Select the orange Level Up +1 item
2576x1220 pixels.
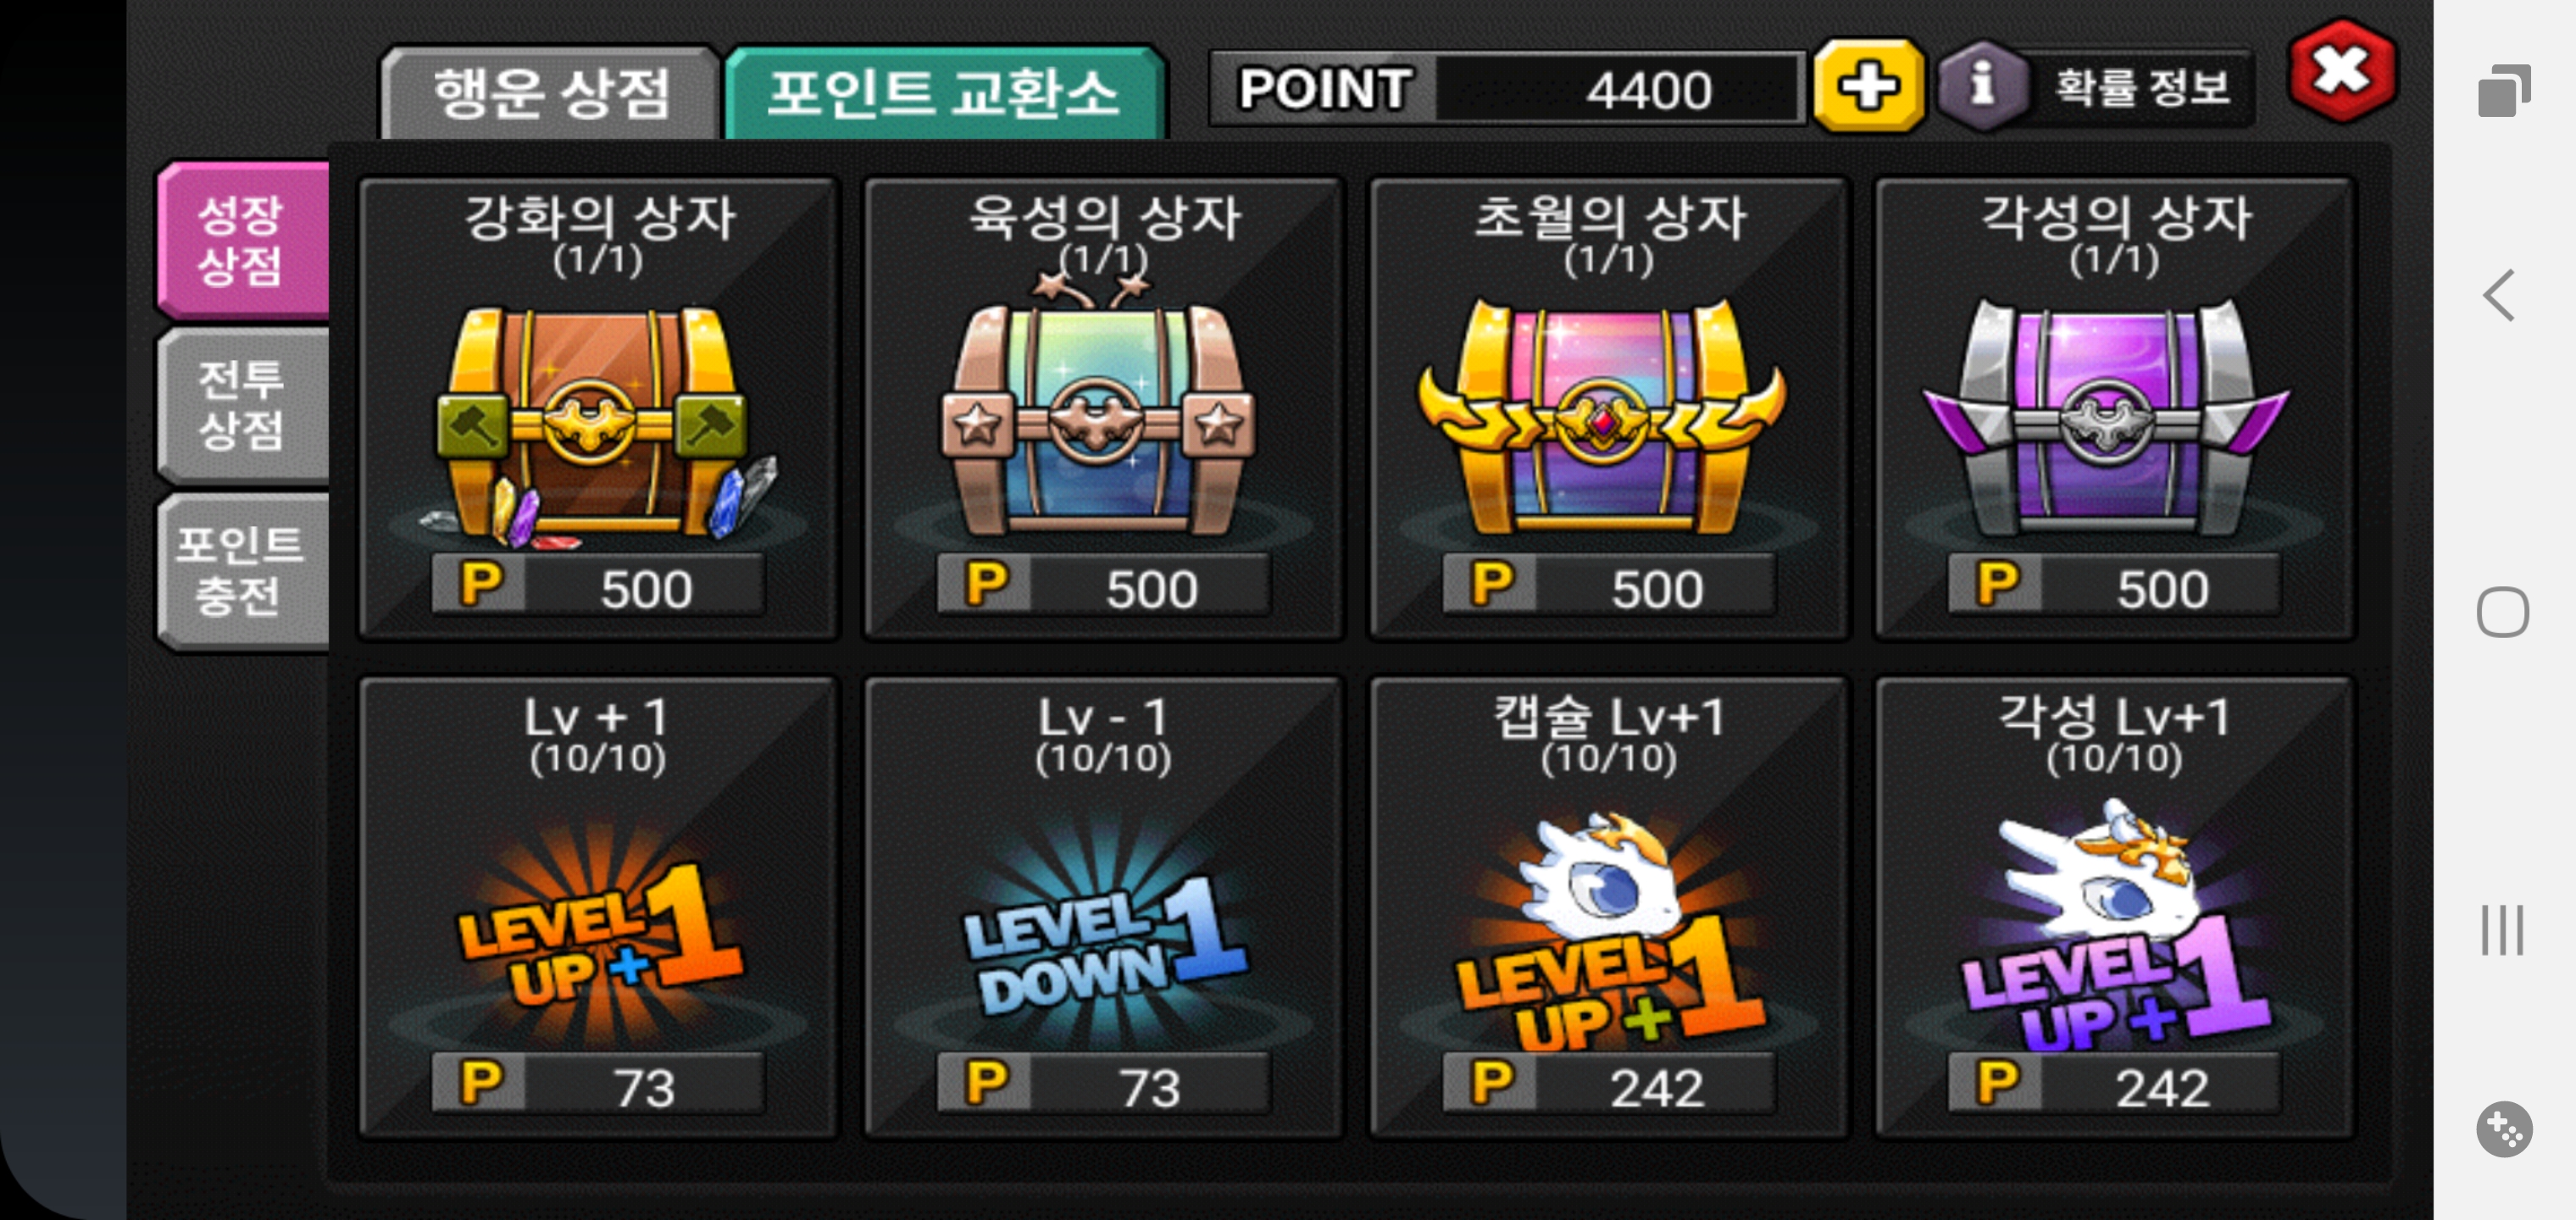[x=598, y=907]
